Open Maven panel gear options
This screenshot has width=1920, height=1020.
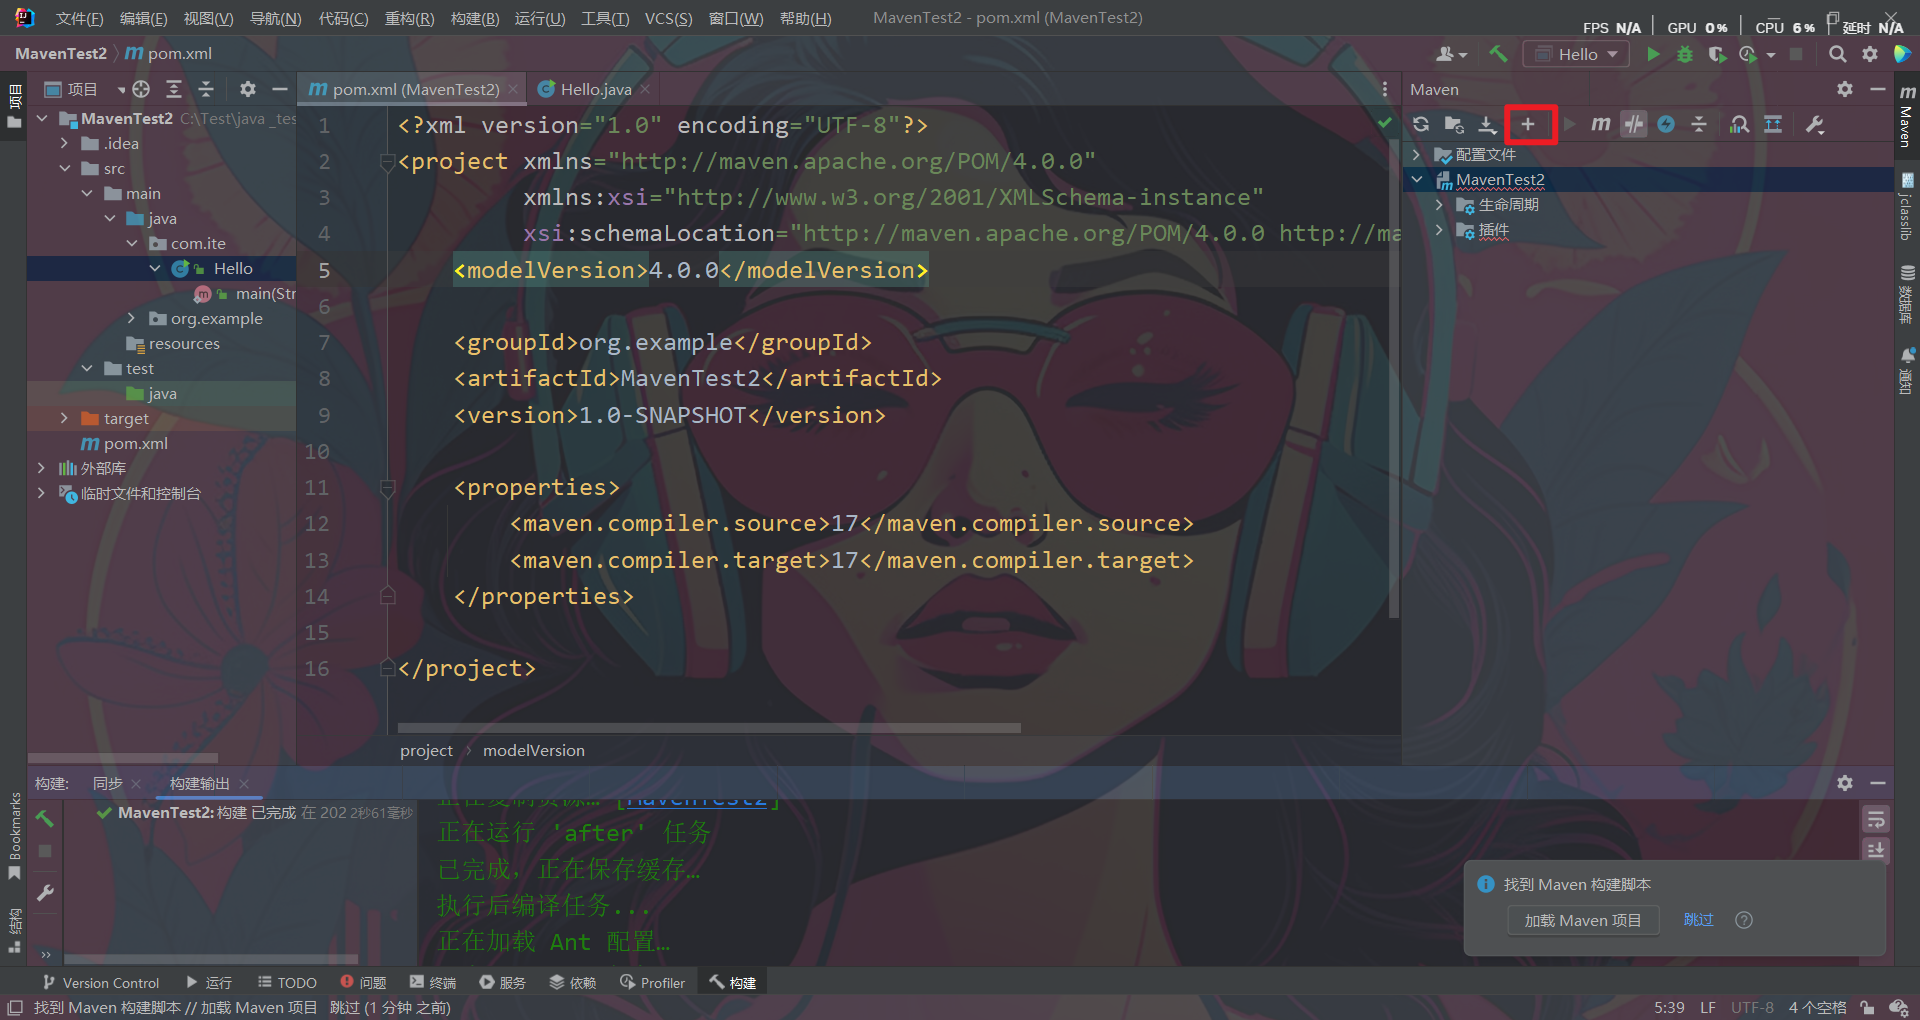(1845, 89)
